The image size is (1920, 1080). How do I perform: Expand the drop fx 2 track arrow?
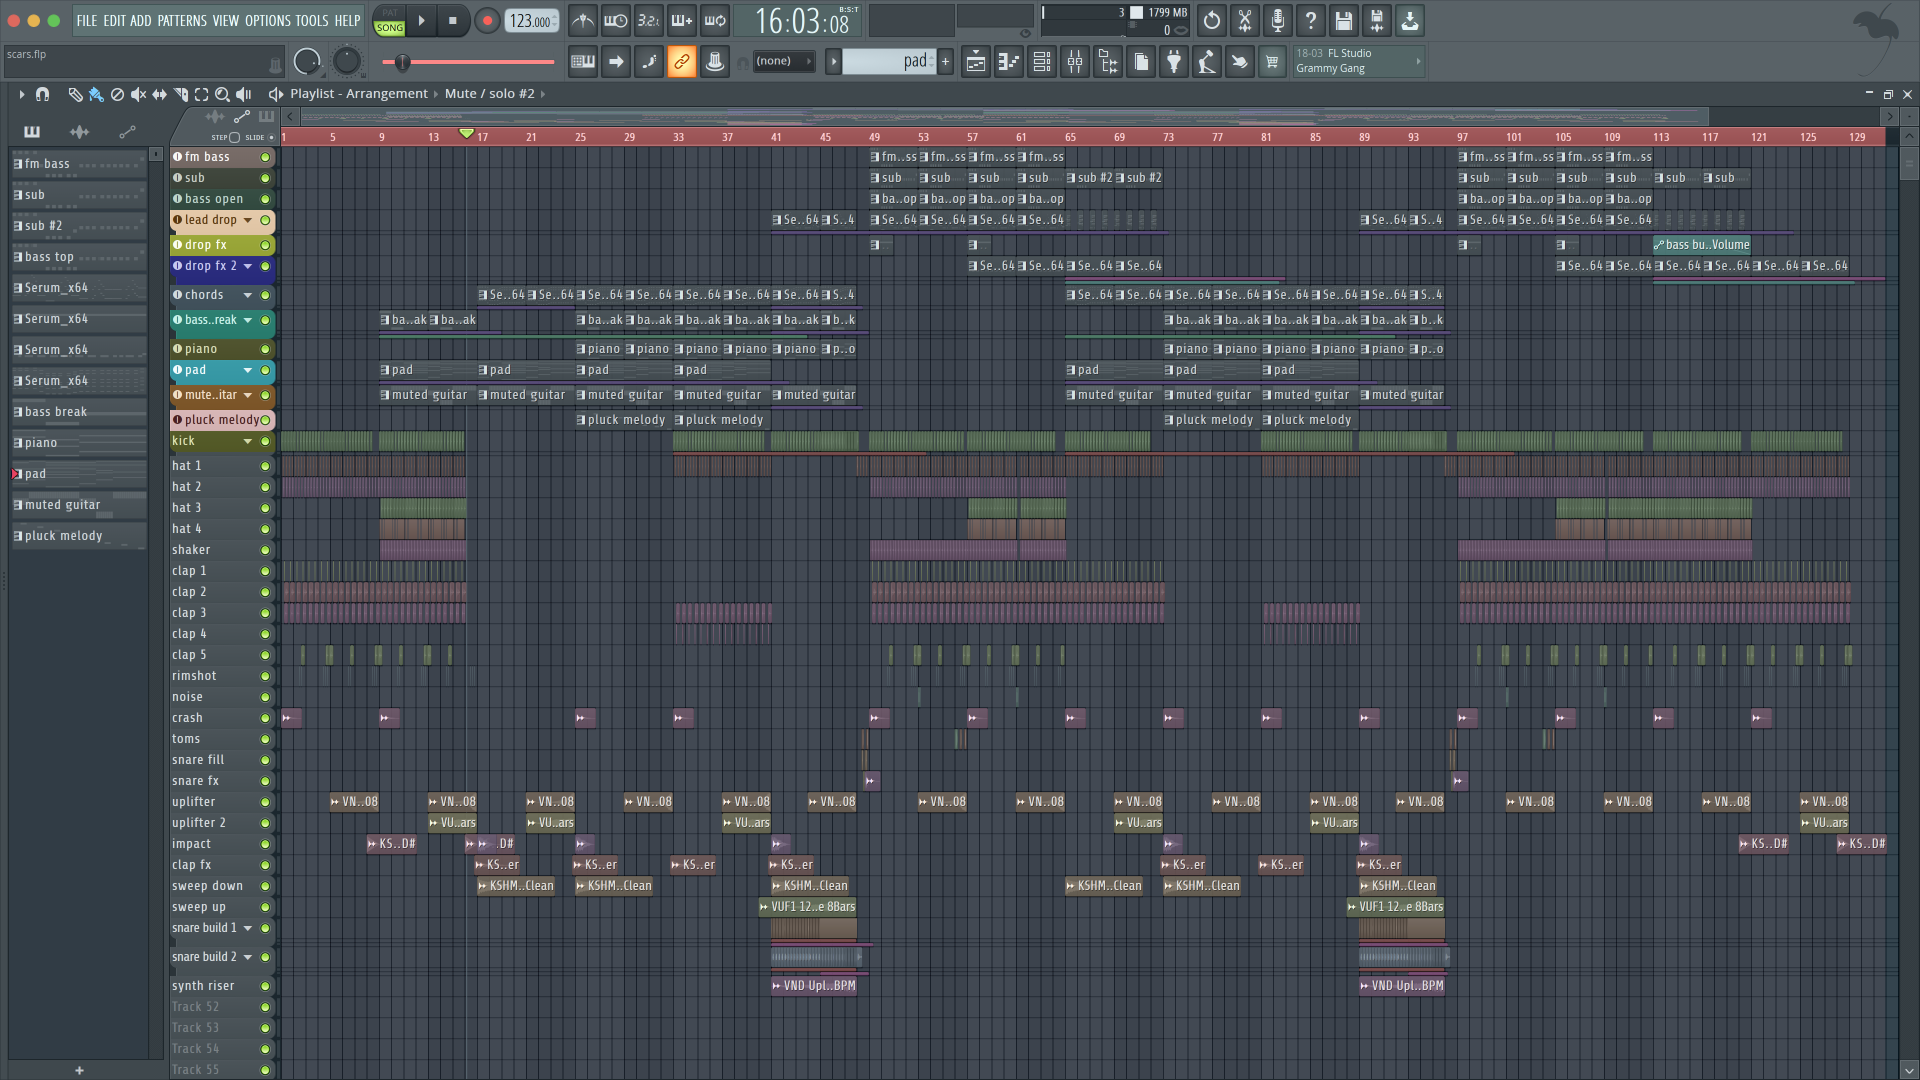coord(248,266)
